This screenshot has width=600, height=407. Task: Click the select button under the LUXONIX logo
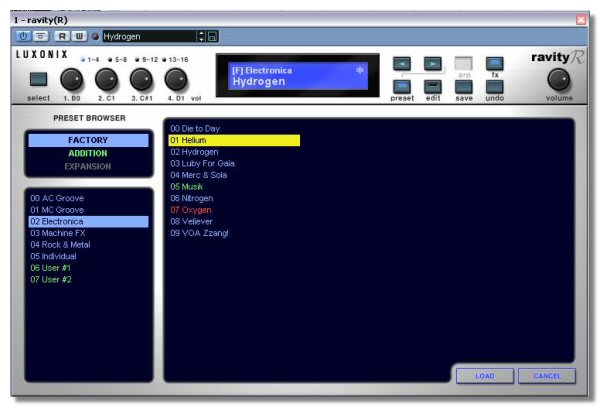(x=38, y=80)
